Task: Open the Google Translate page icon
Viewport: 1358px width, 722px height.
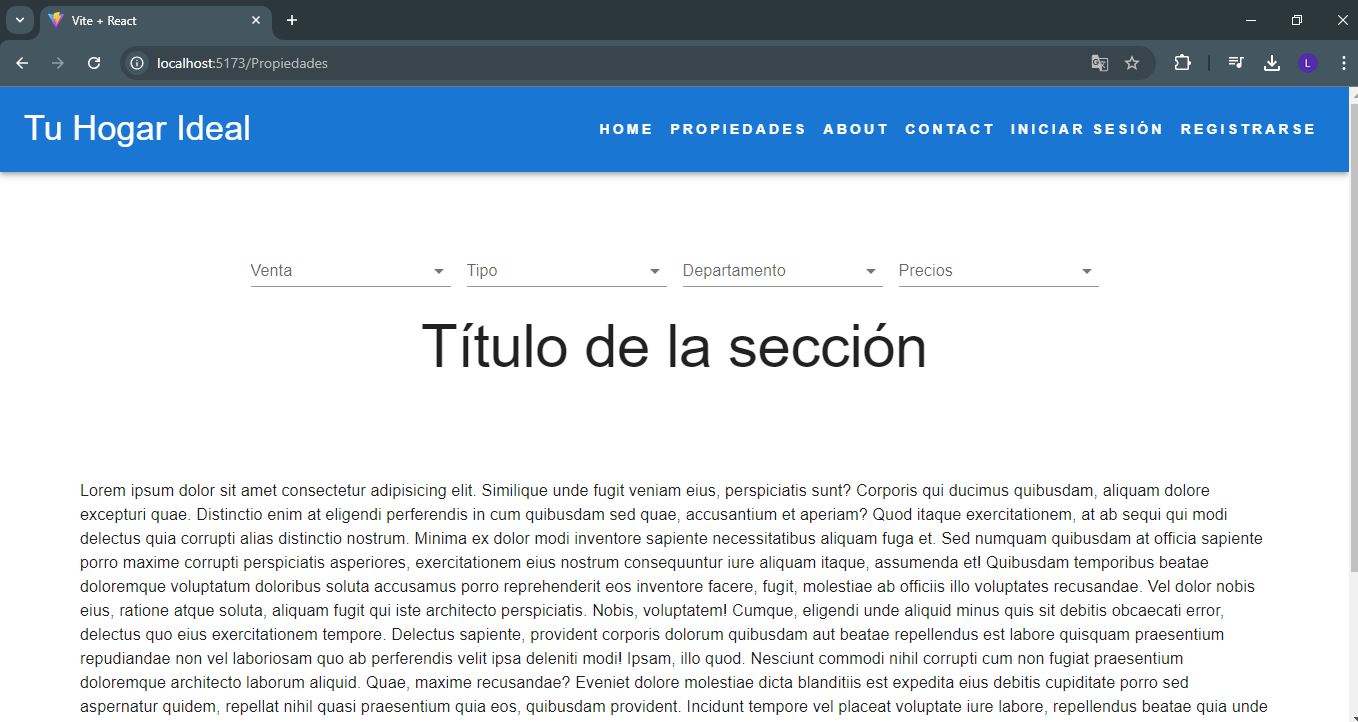Action: pos(1099,63)
